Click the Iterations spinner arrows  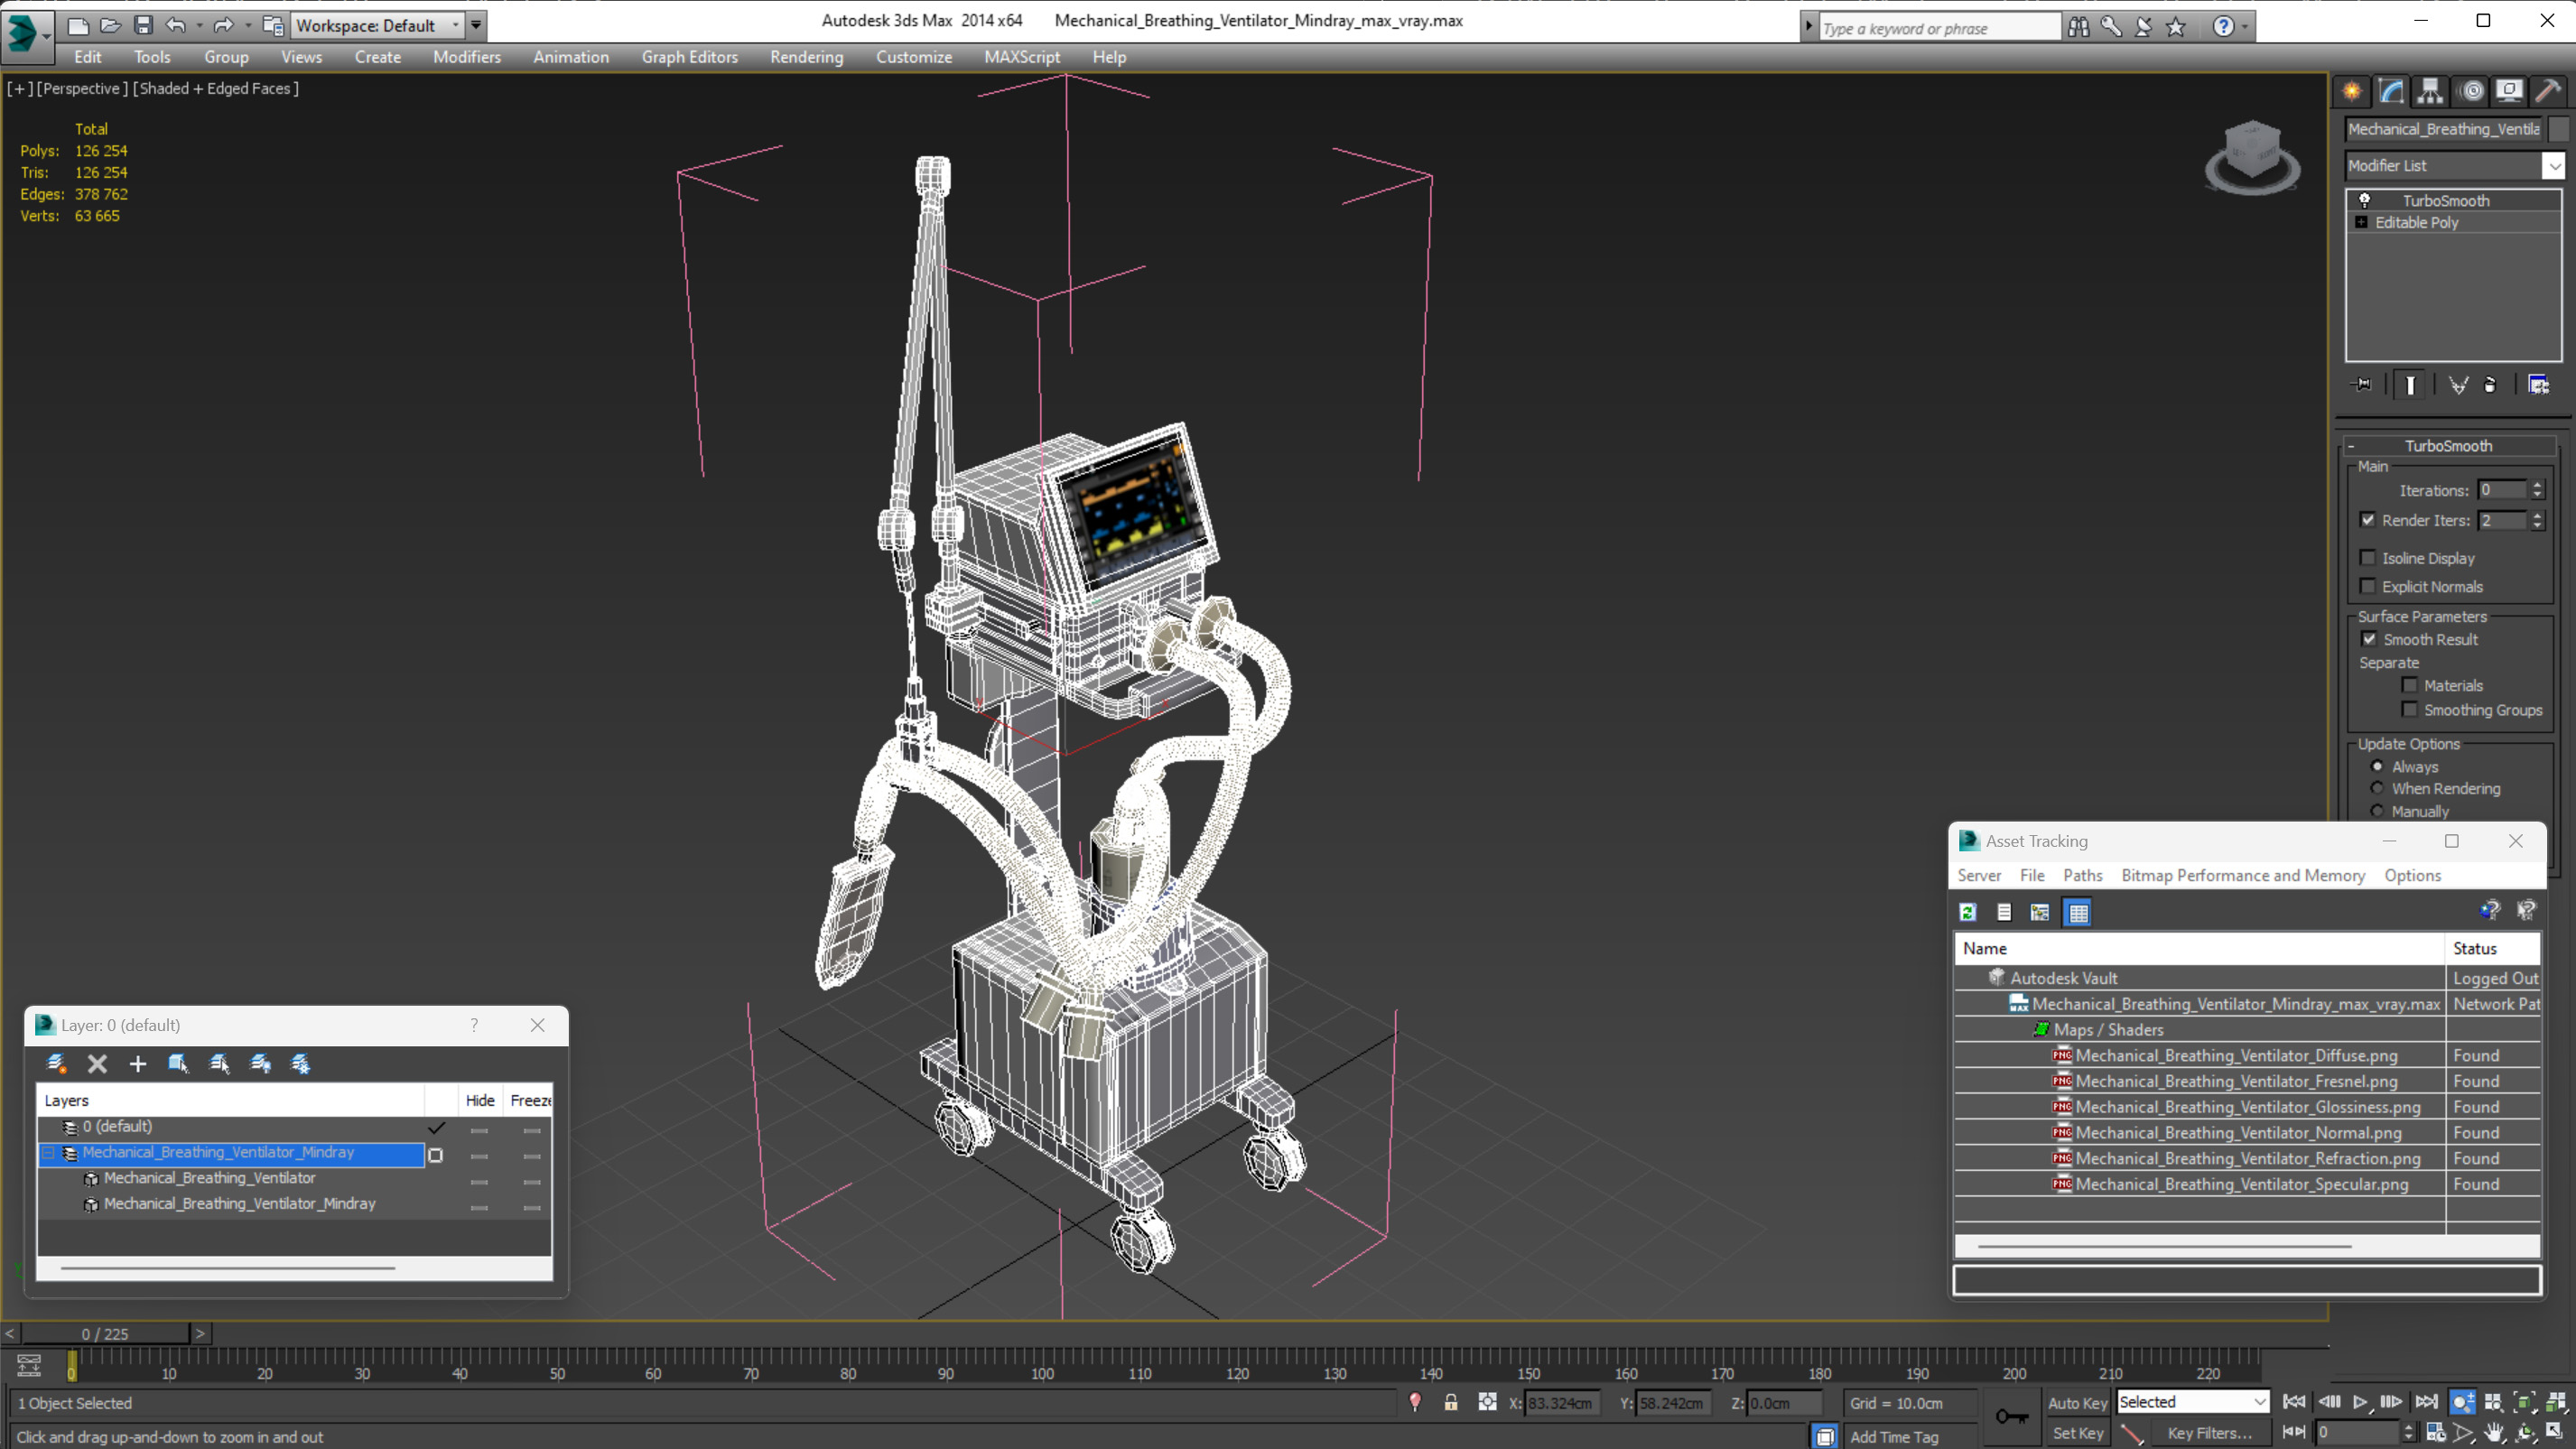click(x=2537, y=490)
